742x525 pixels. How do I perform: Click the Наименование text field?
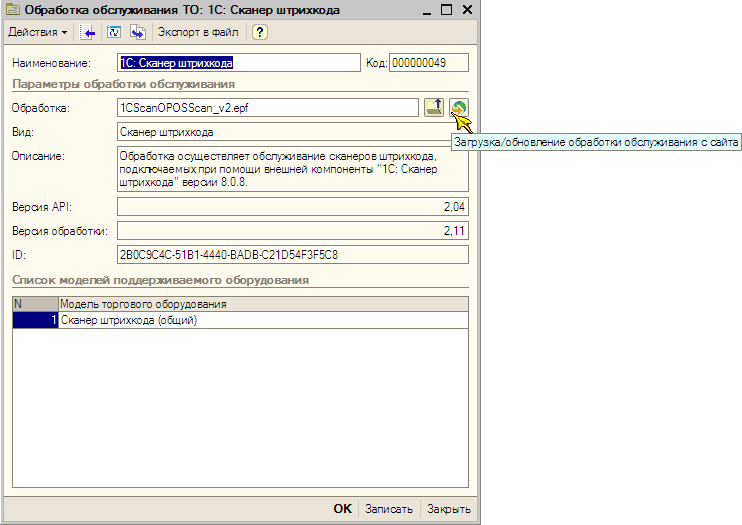pos(237,63)
